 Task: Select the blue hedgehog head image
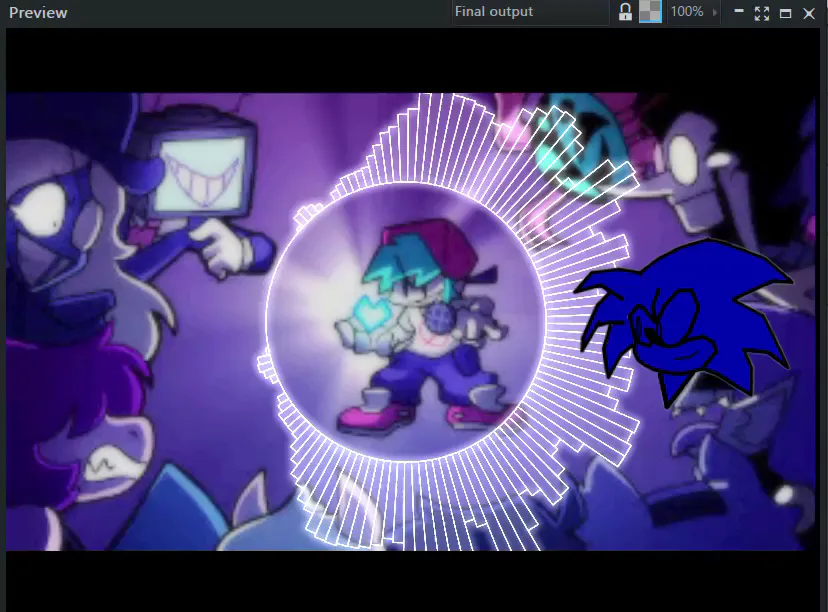coord(683,323)
